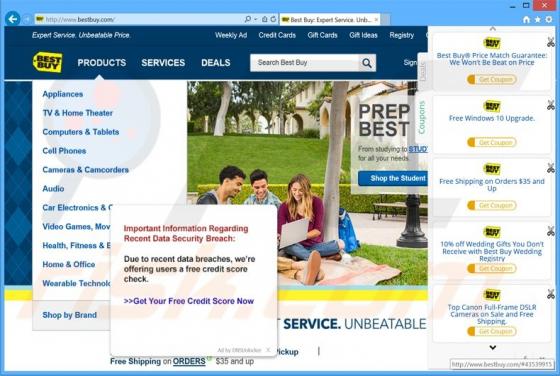Open the Registry link

402,35
